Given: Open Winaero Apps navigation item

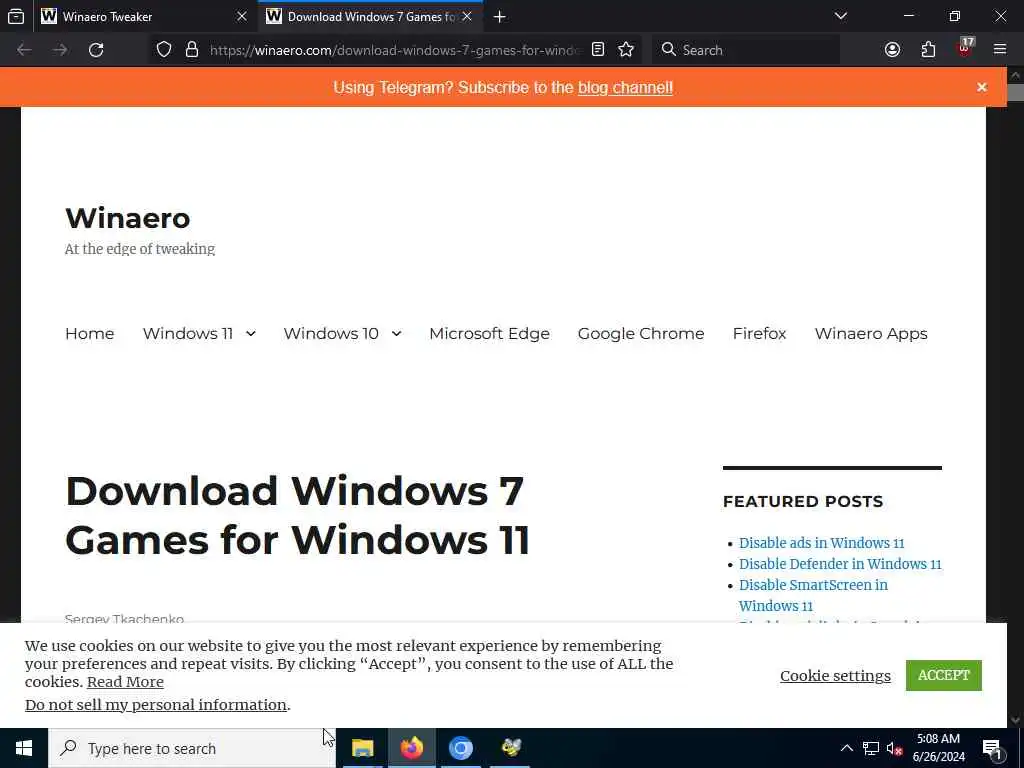Looking at the screenshot, I should pyautogui.click(x=871, y=334).
